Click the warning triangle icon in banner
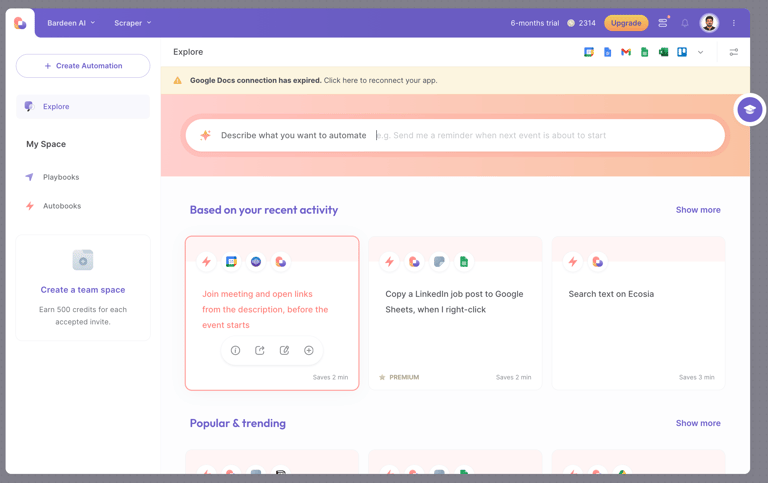Screen dimensions: 768x483 177,80
